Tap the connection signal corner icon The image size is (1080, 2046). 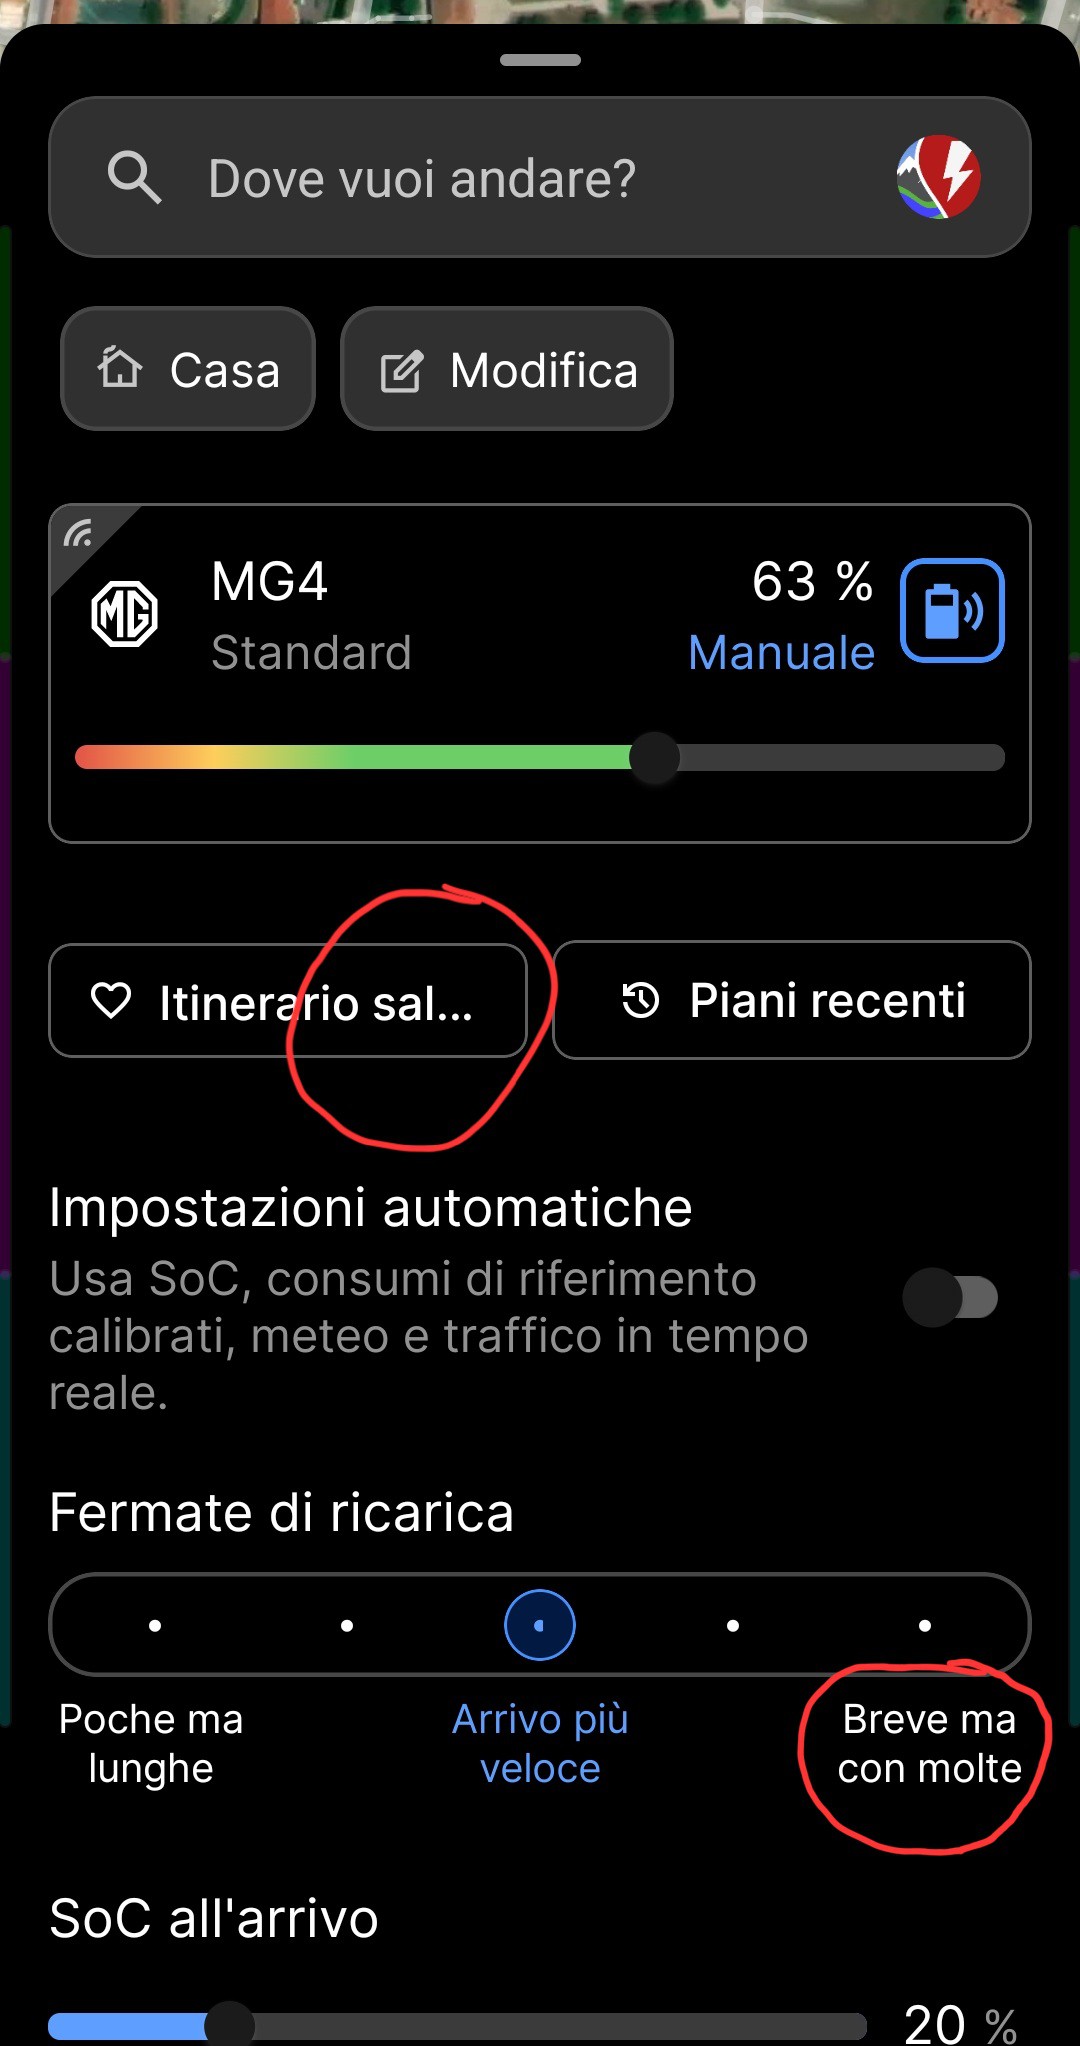coord(80,534)
